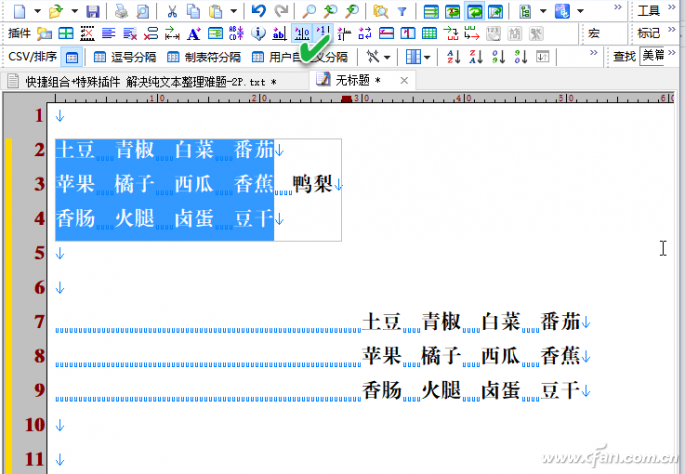Close the 无标题 tab

404,80
